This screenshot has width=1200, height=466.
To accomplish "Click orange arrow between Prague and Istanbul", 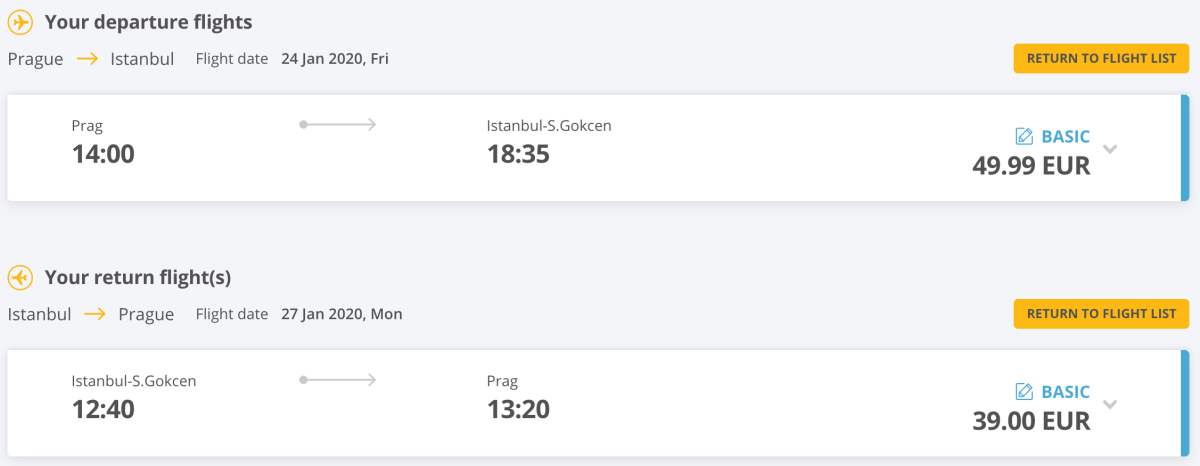I will pyautogui.click(x=88, y=59).
